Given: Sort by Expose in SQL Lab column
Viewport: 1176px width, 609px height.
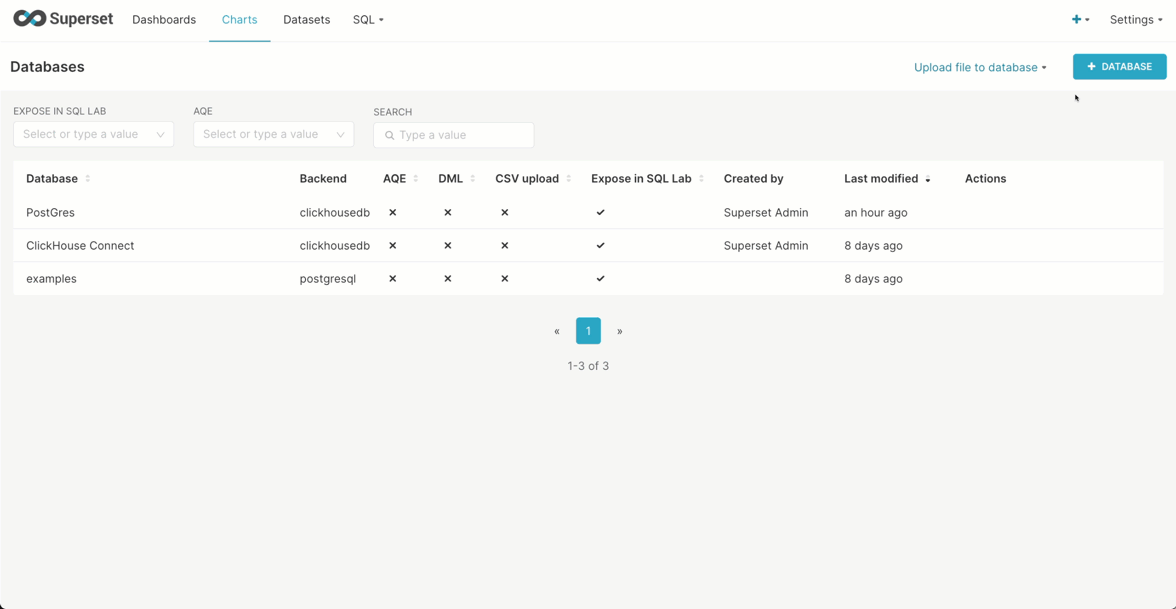Looking at the screenshot, I should [647, 178].
